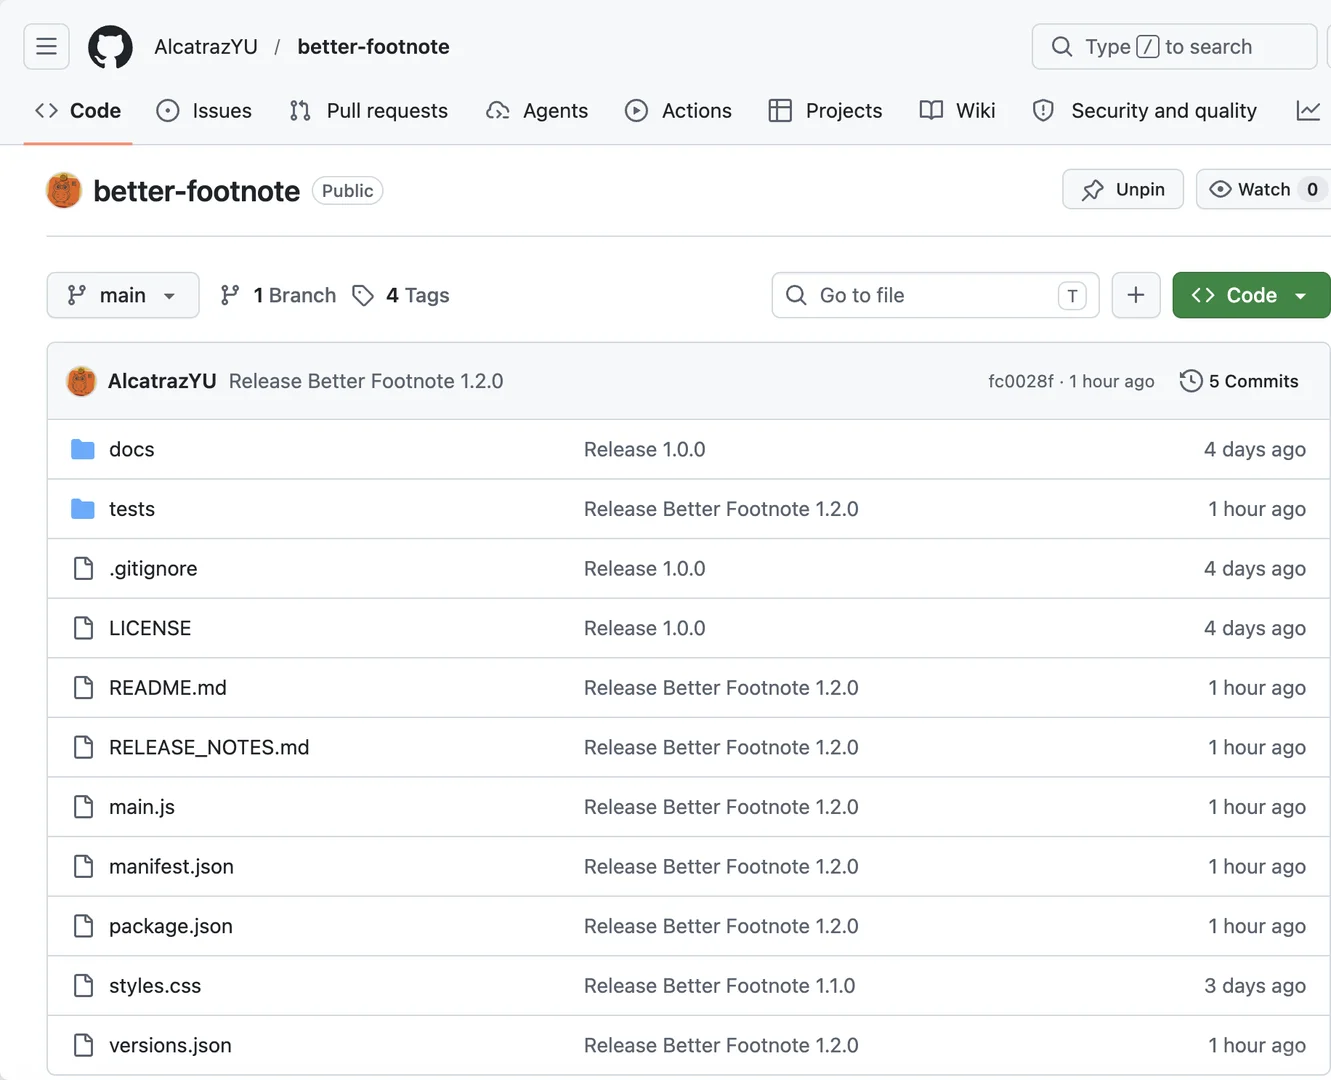Open the hamburger navigation menu
Viewport: 1331px width, 1080px height.
46,47
